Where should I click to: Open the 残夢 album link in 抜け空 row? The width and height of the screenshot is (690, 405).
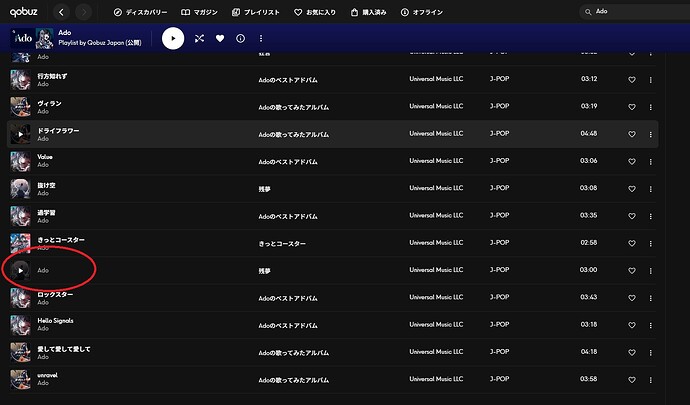(x=264, y=189)
